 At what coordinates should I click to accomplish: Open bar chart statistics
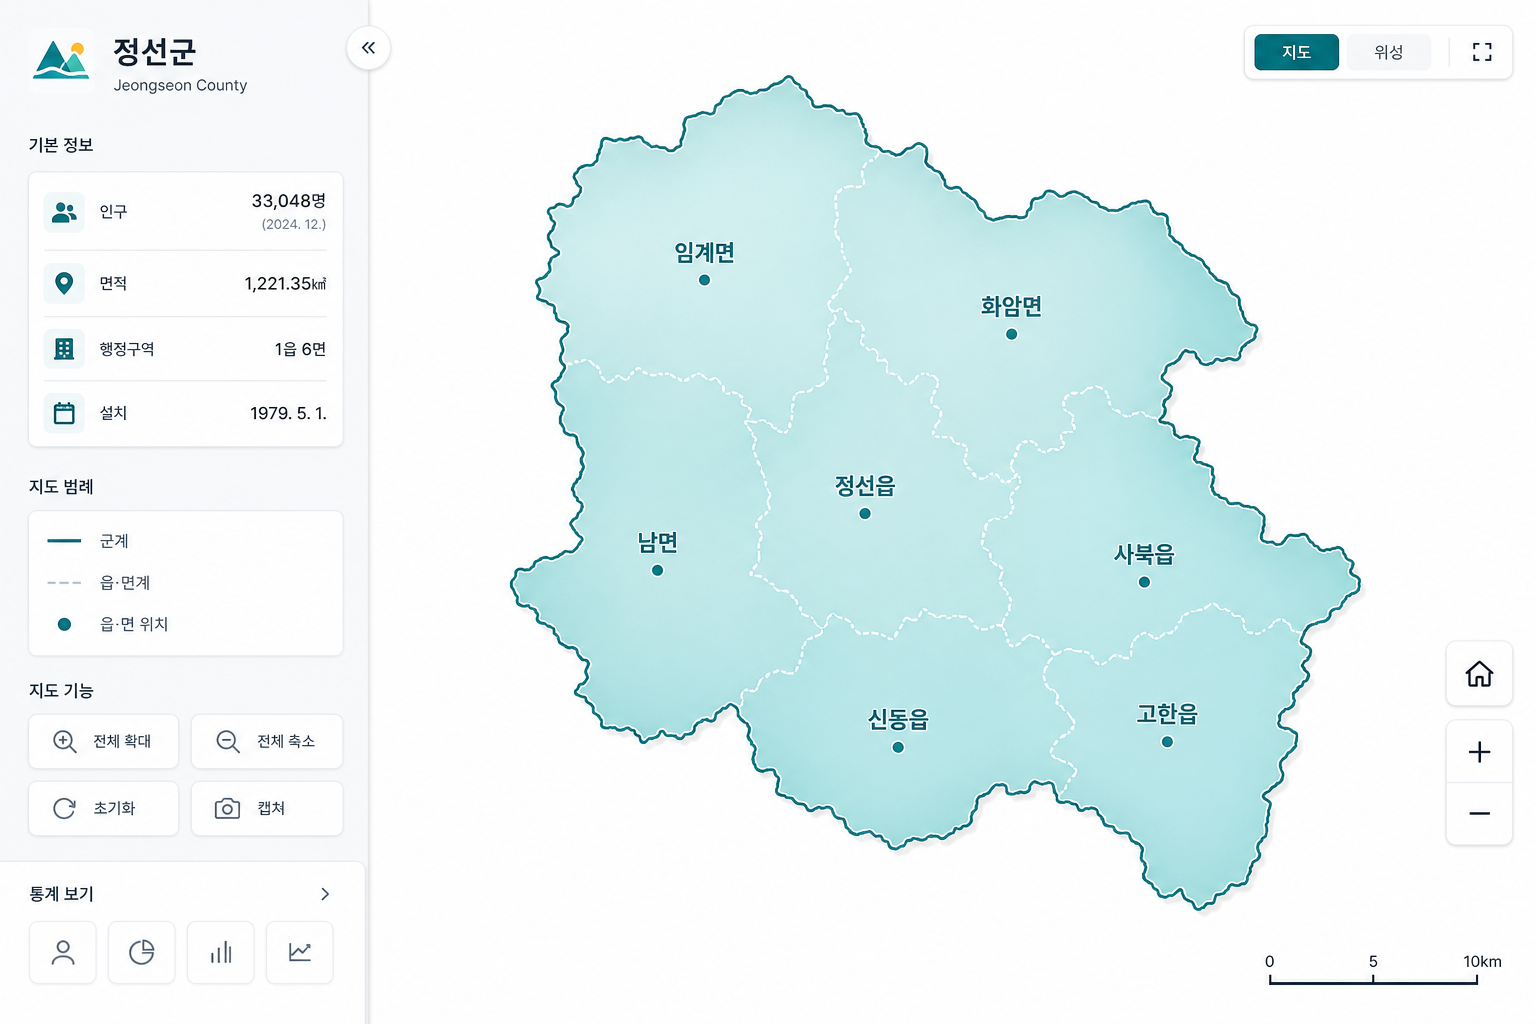click(x=221, y=952)
